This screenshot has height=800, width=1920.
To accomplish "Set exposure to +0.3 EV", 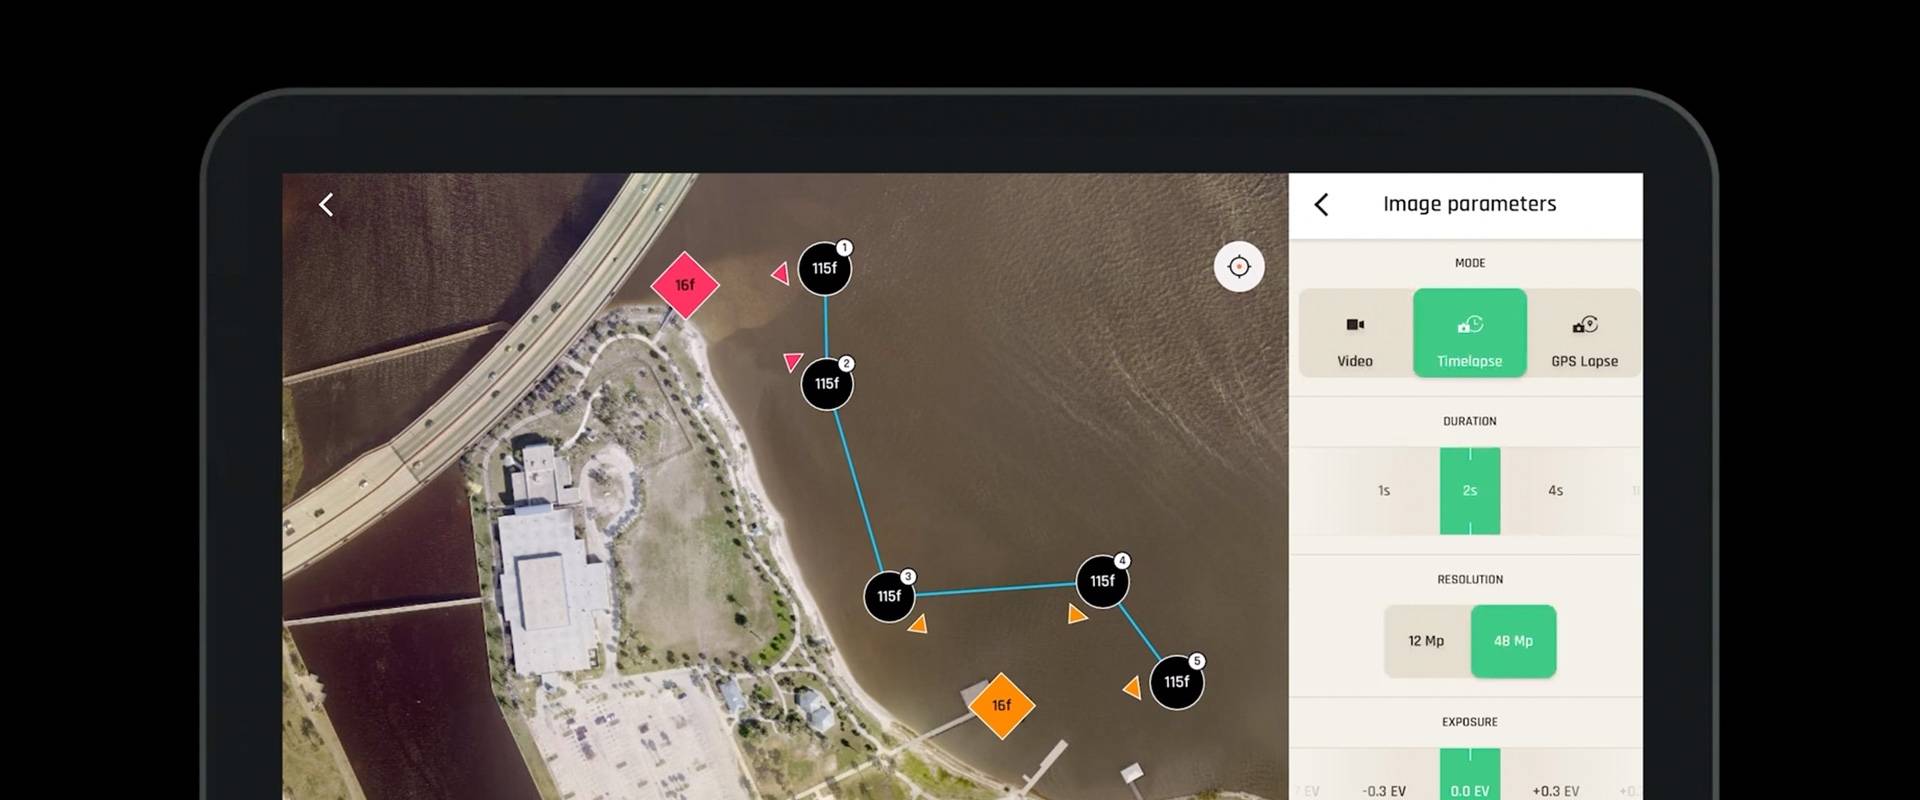I will 1556,790.
